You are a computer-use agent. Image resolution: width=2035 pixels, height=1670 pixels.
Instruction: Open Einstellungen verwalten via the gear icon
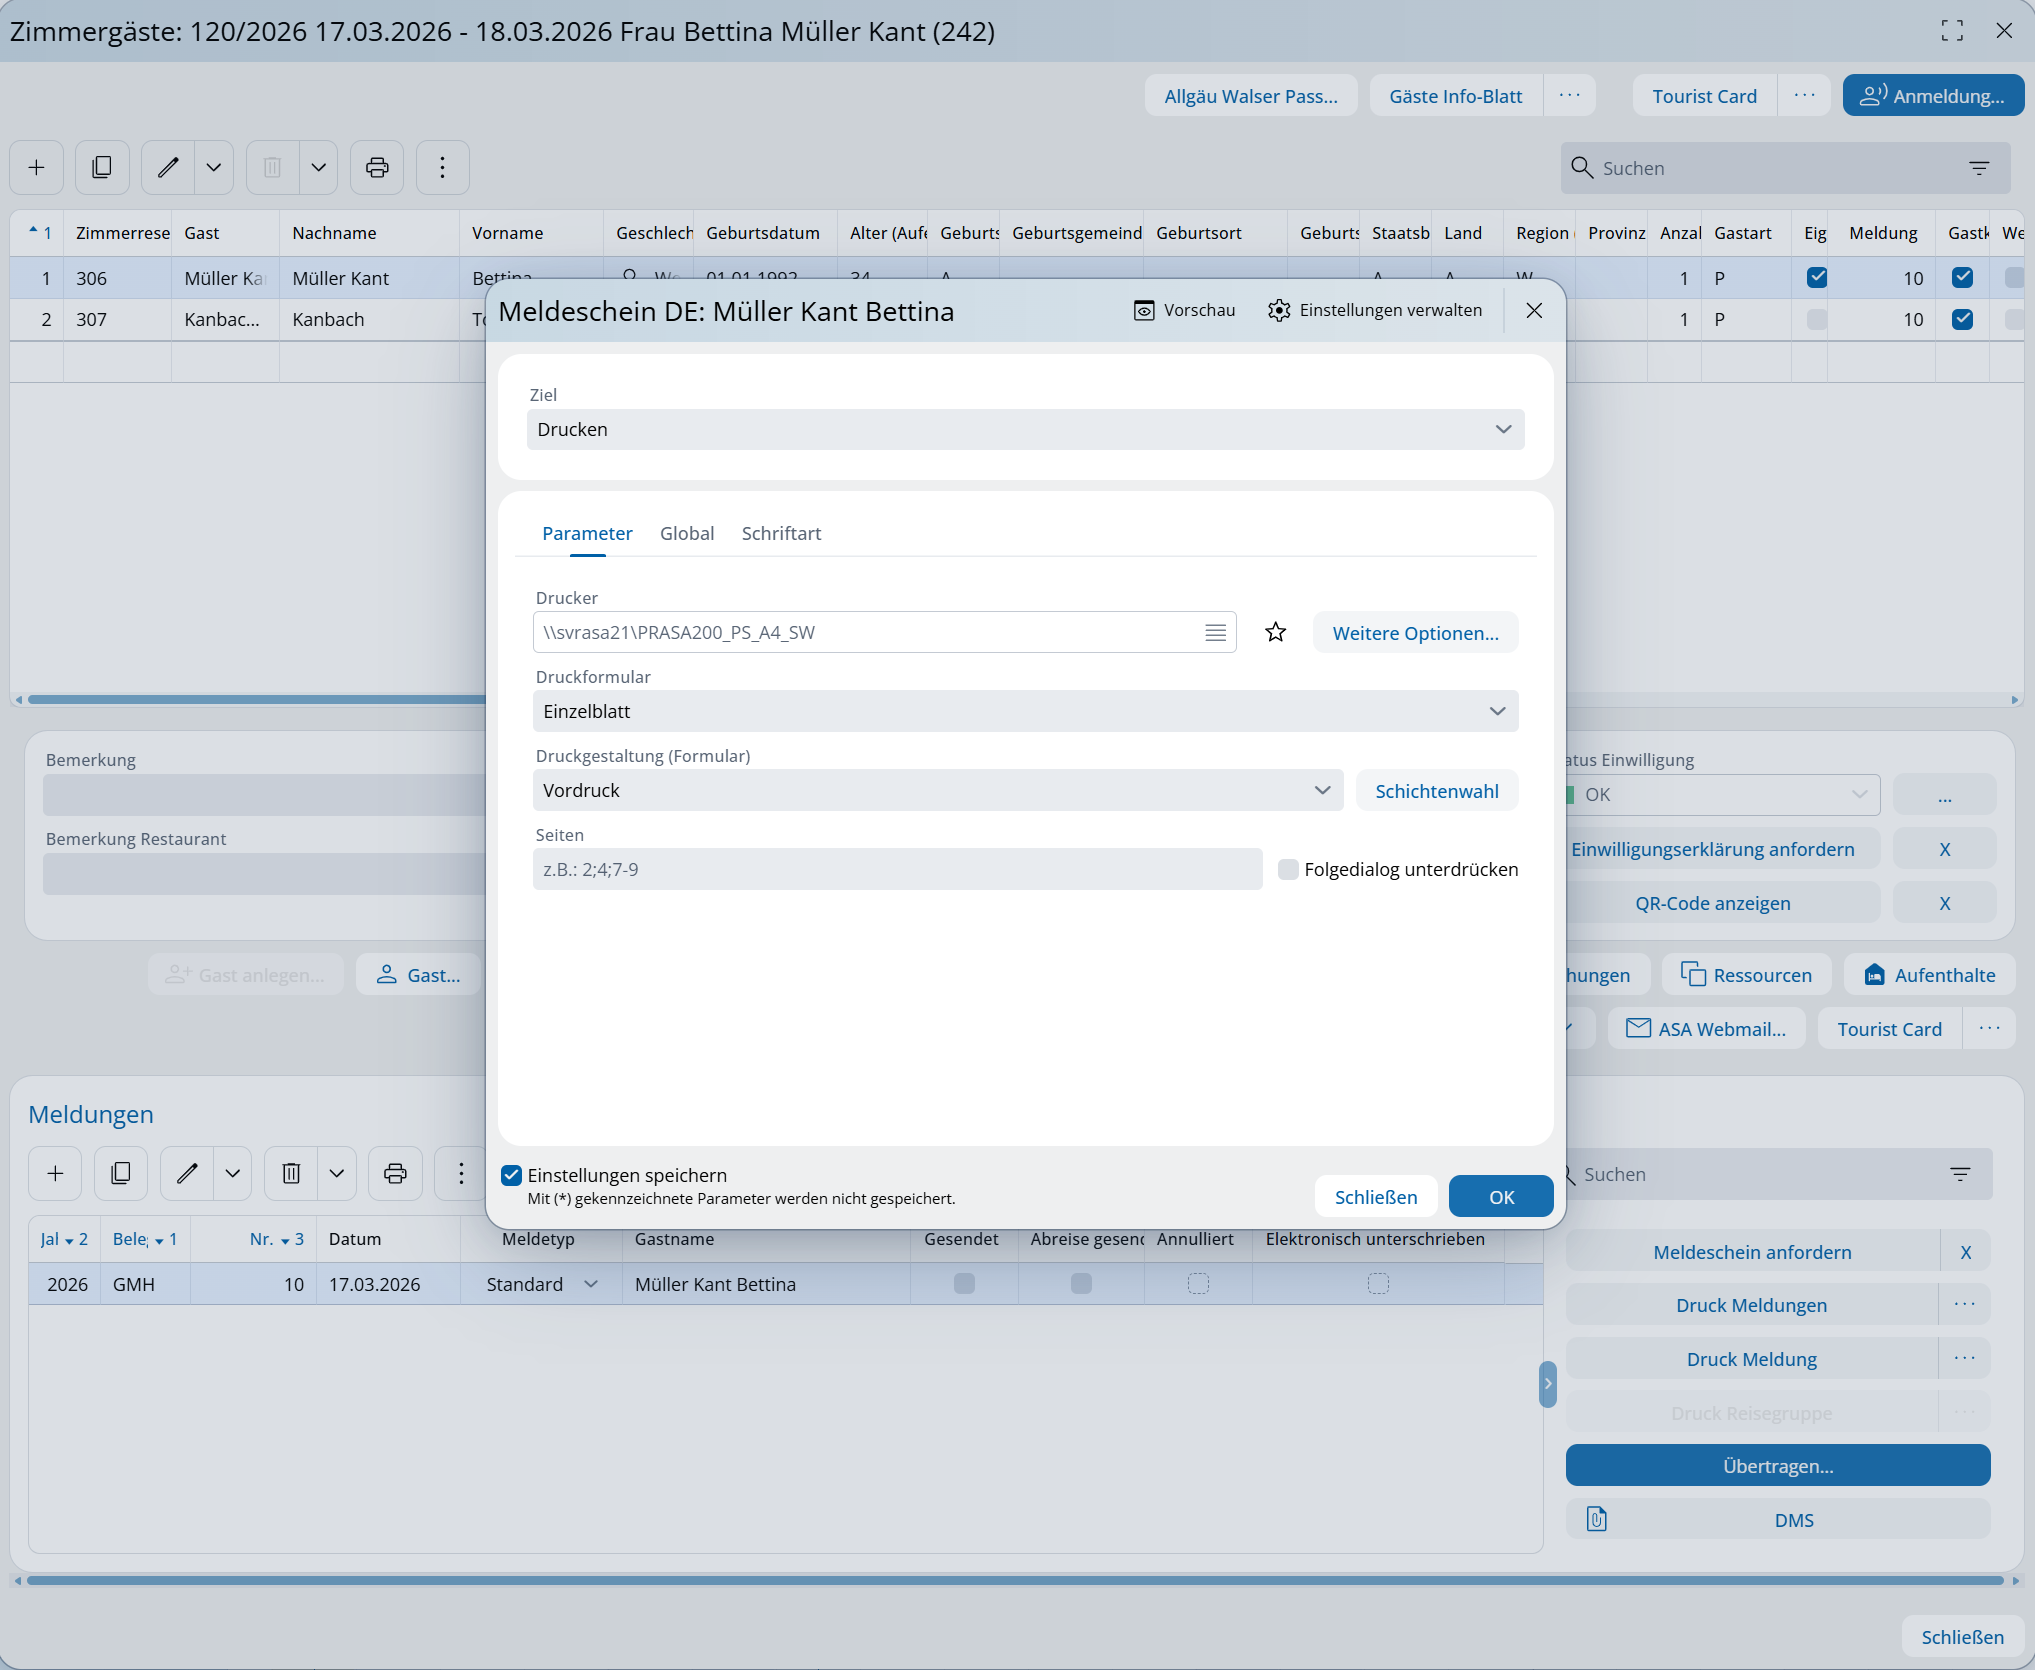click(x=1279, y=310)
